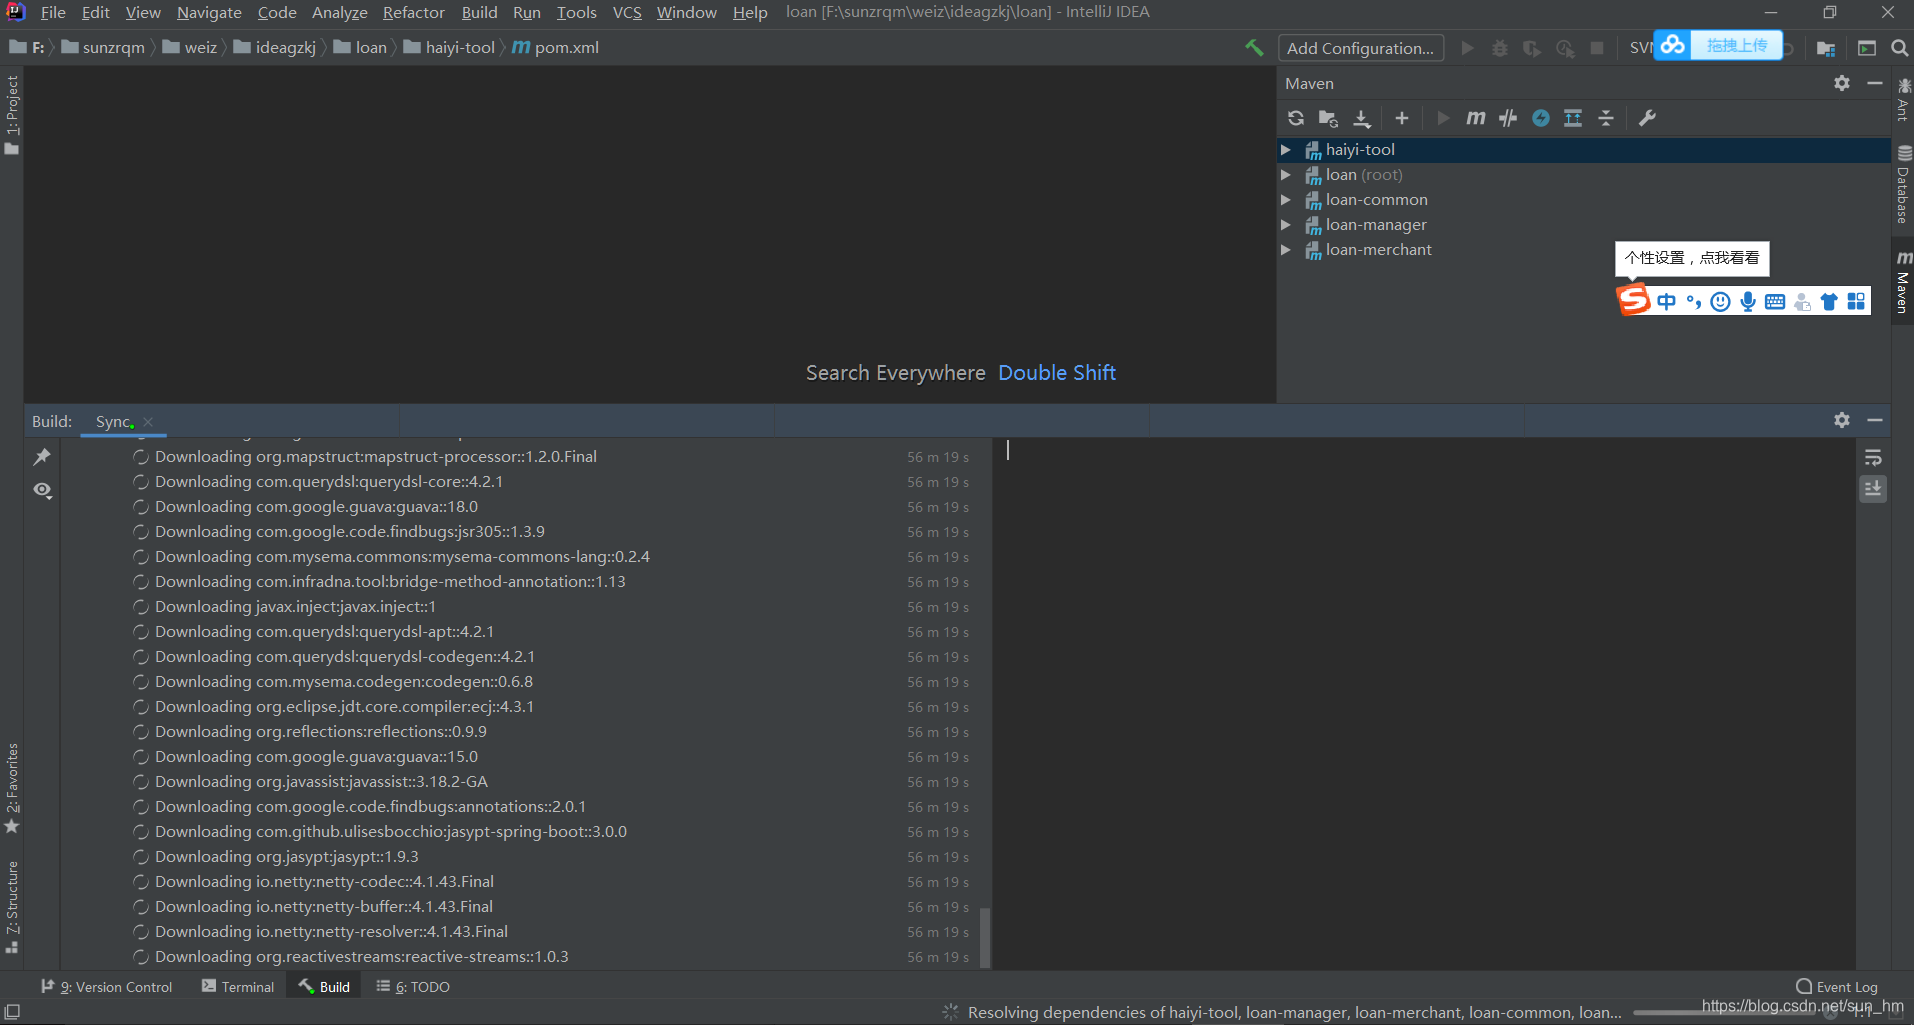Toggle Maven skip tests mode
Image resolution: width=1914 pixels, height=1025 pixels.
click(1541, 118)
